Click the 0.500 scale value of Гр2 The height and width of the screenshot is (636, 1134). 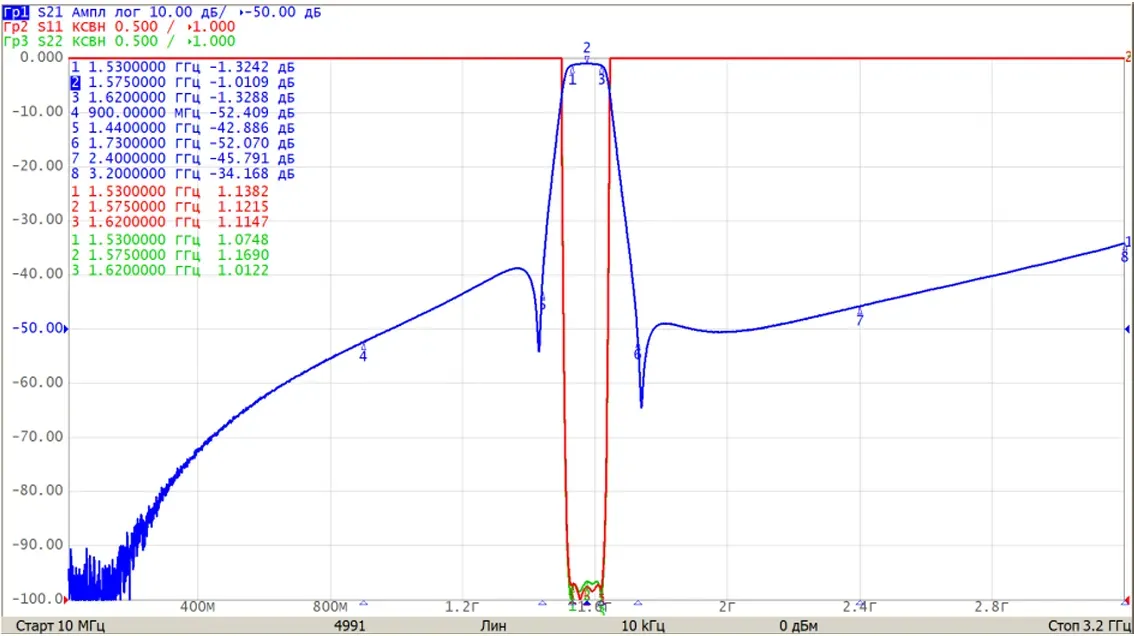click(x=136, y=27)
